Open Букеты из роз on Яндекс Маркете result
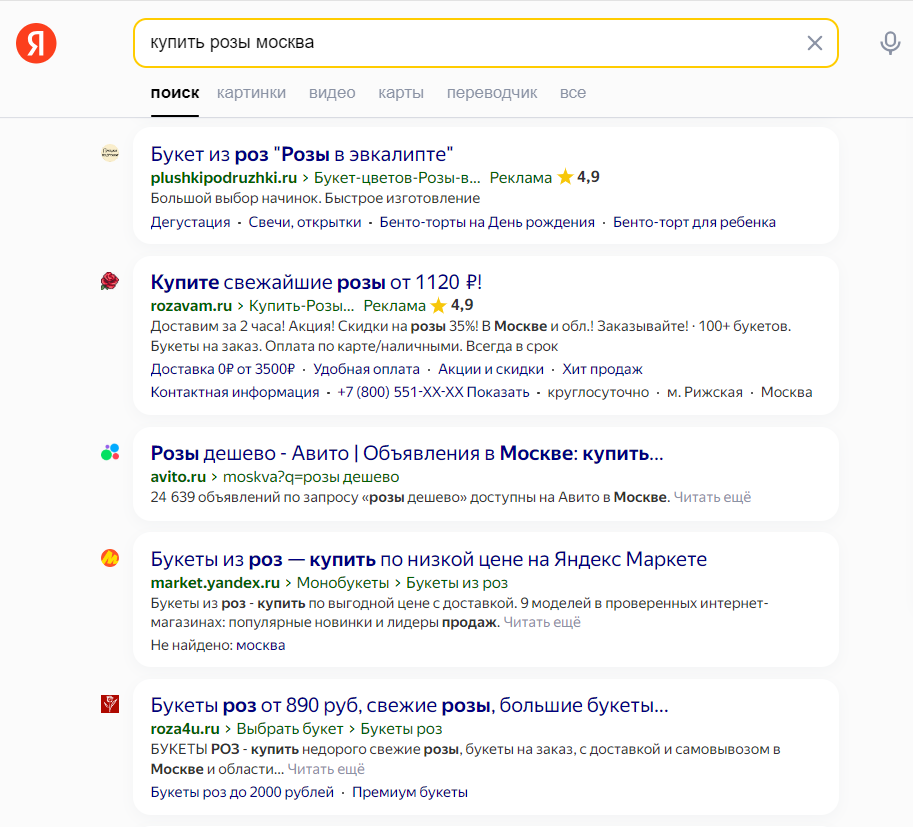913x827 pixels. [x=429, y=559]
